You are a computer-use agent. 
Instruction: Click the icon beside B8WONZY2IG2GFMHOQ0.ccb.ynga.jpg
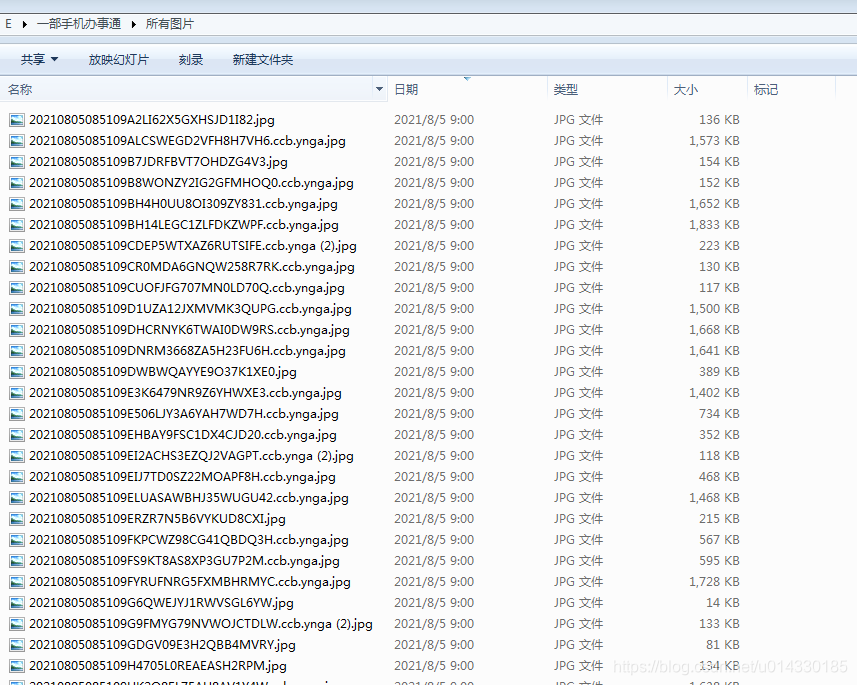point(17,182)
